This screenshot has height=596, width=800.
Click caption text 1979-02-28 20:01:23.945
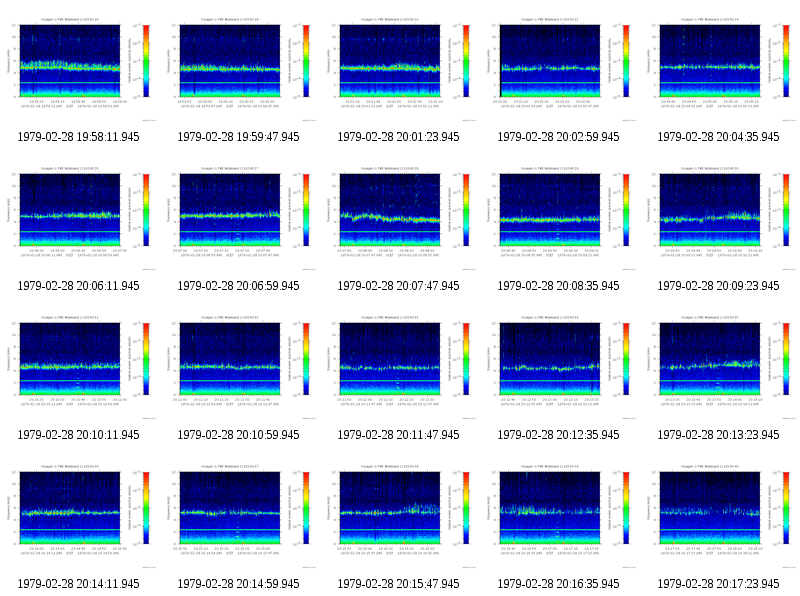tap(398, 137)
